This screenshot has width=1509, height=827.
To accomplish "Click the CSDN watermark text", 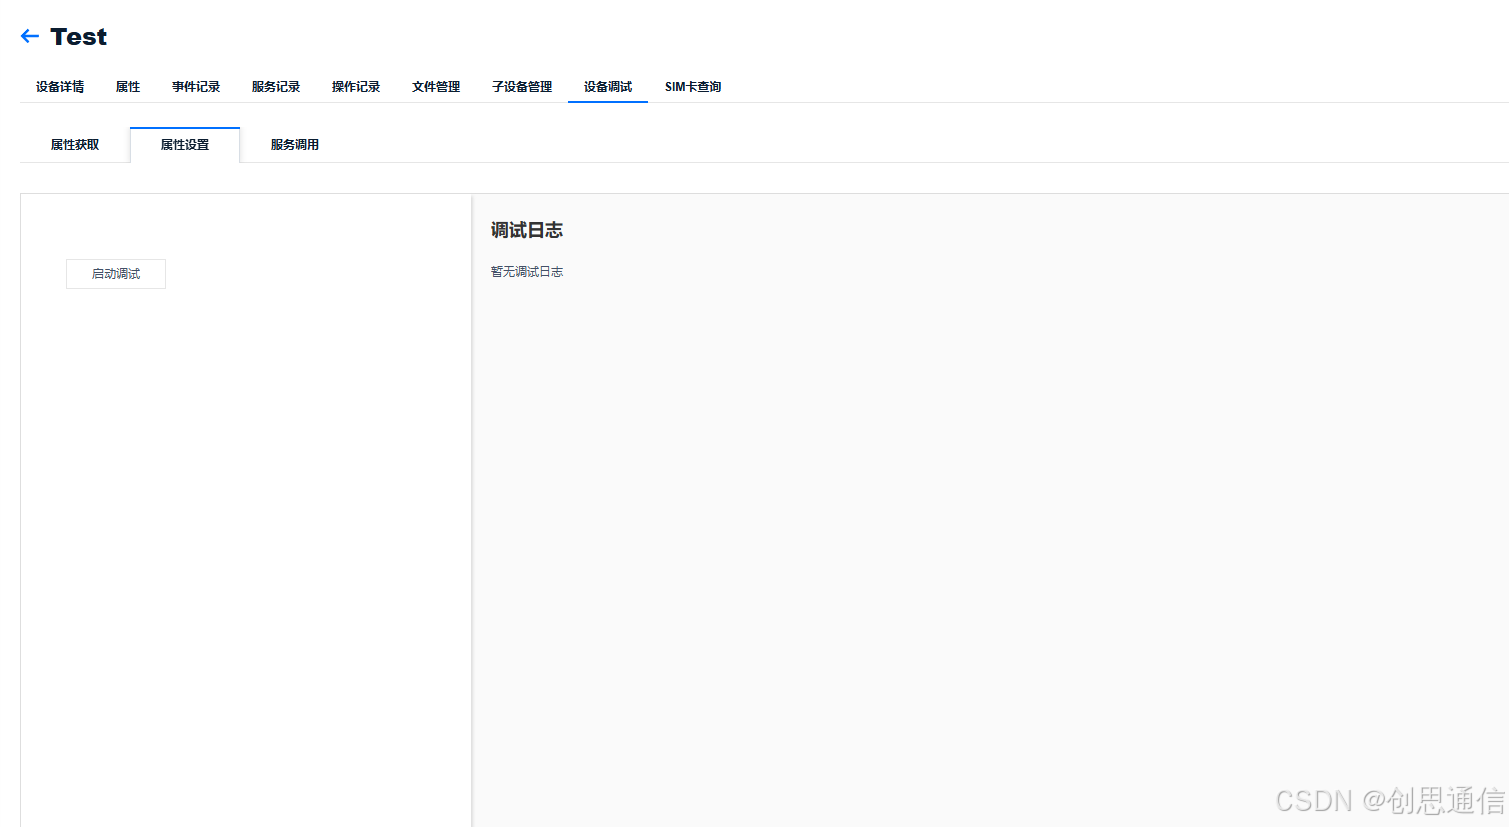I will point(1390,800).
